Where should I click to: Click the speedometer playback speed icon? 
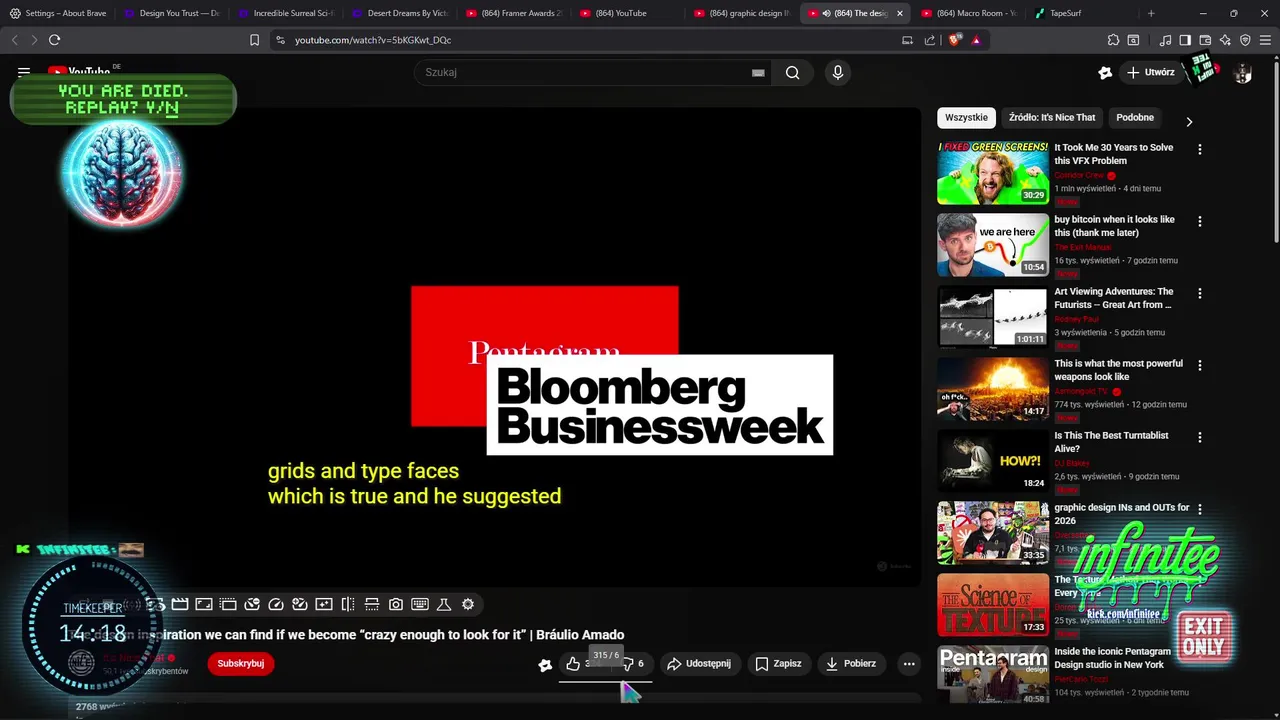tap(276, 604)
